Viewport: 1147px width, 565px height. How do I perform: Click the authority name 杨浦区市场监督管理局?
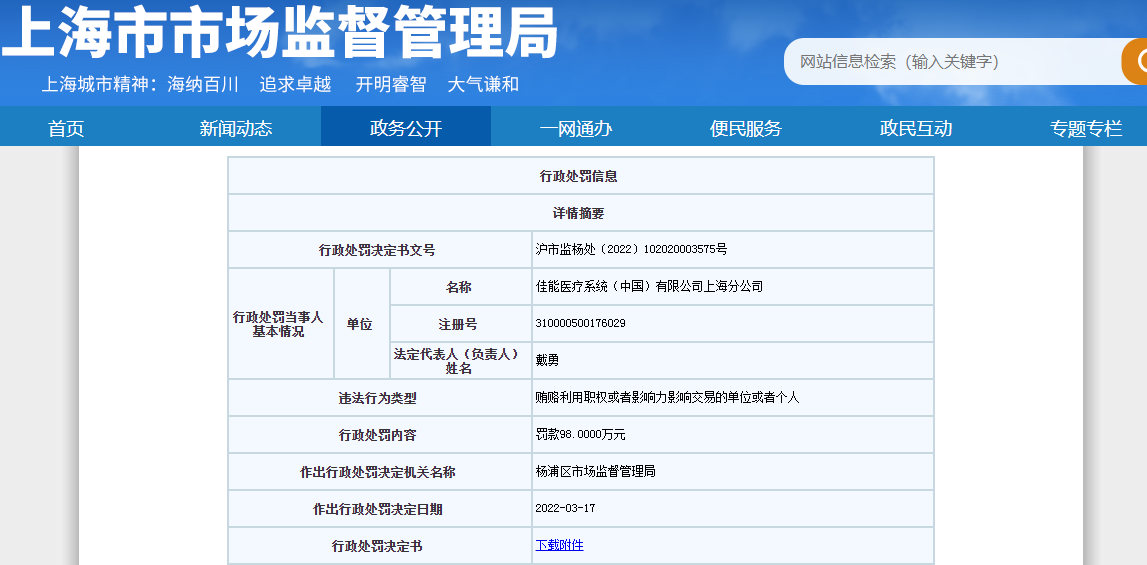coord(595,471)
